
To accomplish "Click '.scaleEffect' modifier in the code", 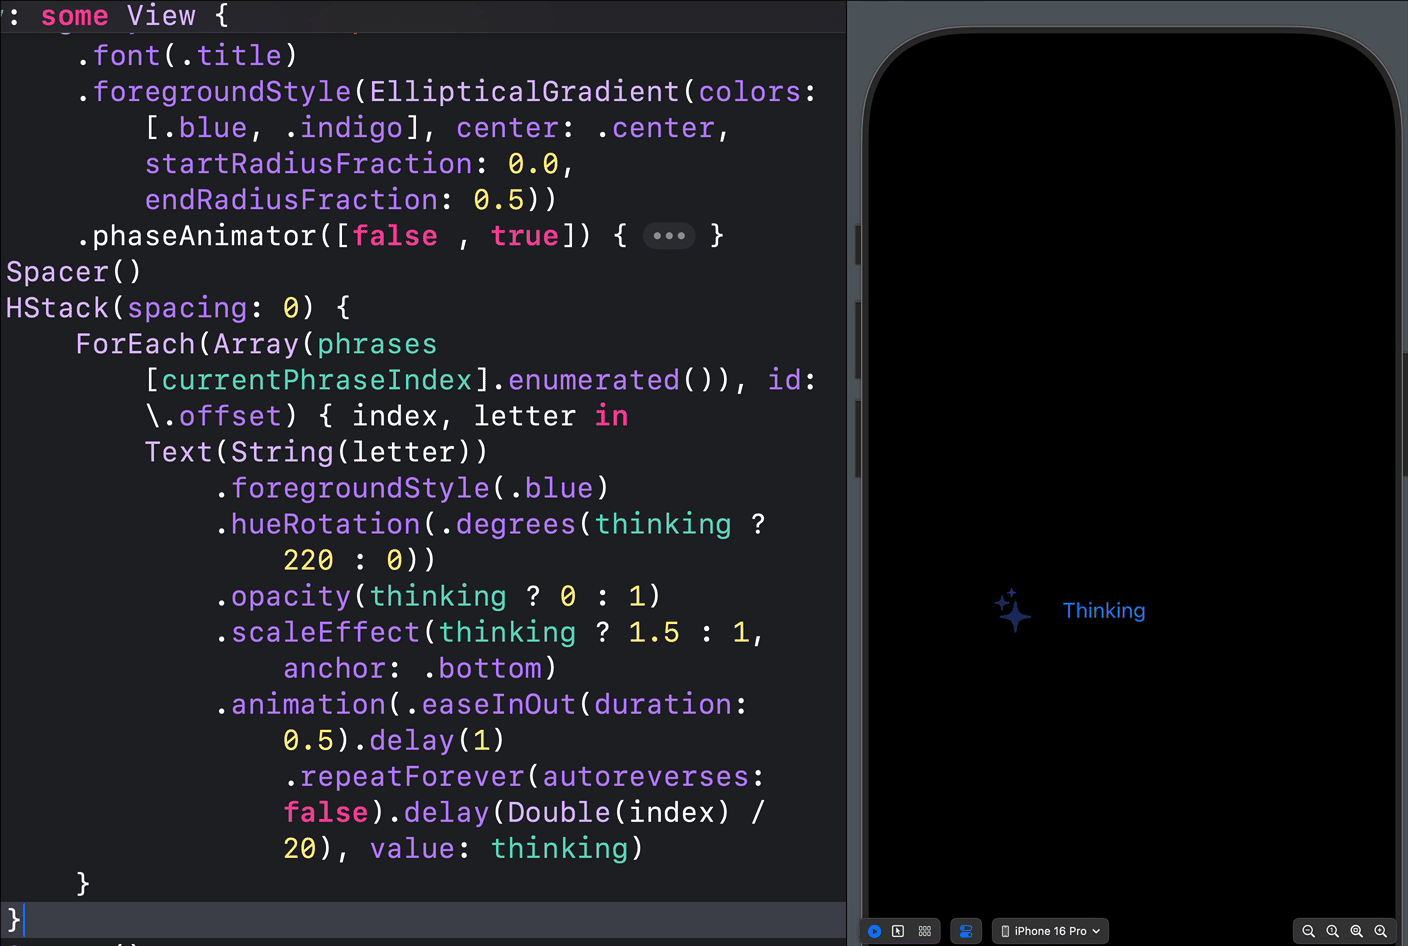I will click(x=318, y=632).
